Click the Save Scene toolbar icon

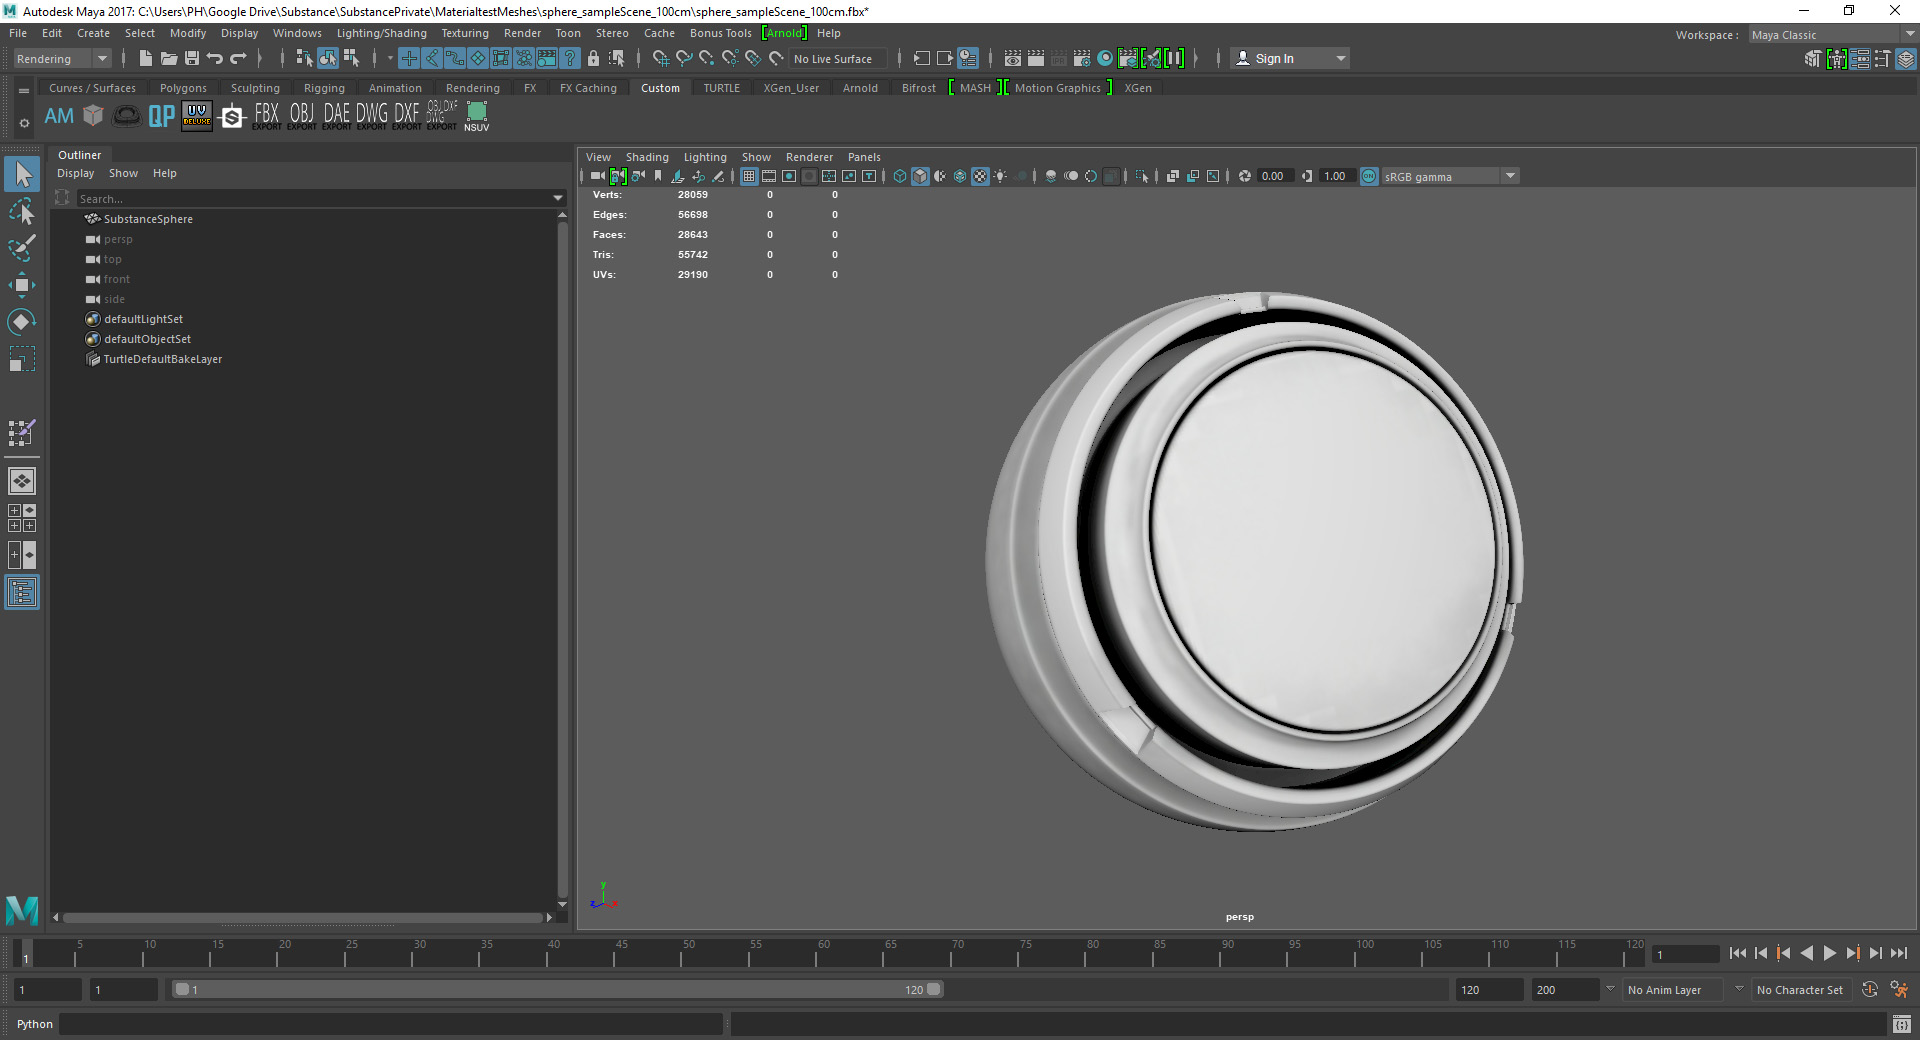pyautogui.click(x=192, y=59)
